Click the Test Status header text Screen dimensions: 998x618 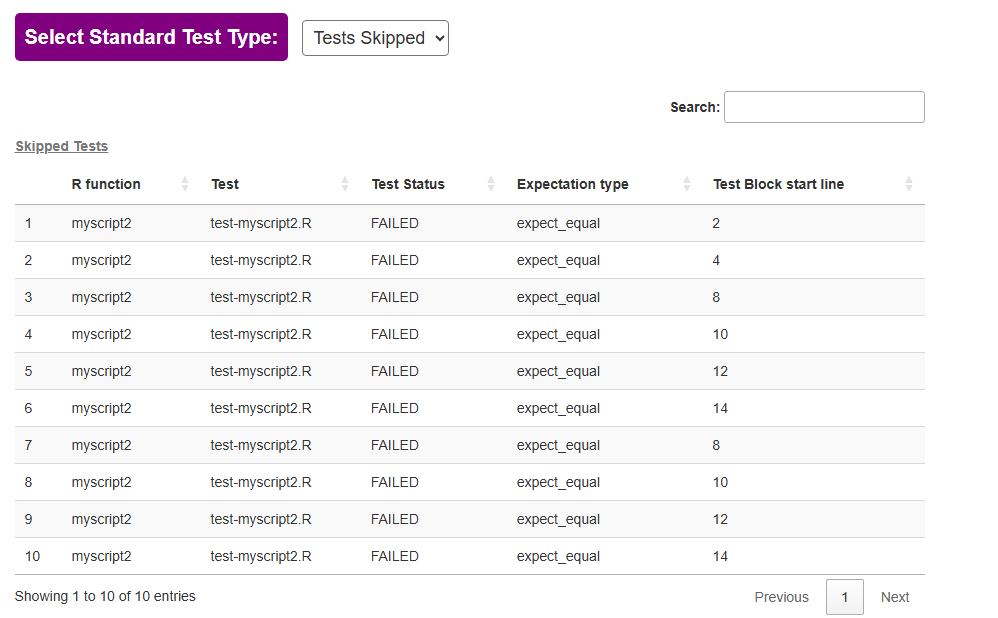point(408,184)
